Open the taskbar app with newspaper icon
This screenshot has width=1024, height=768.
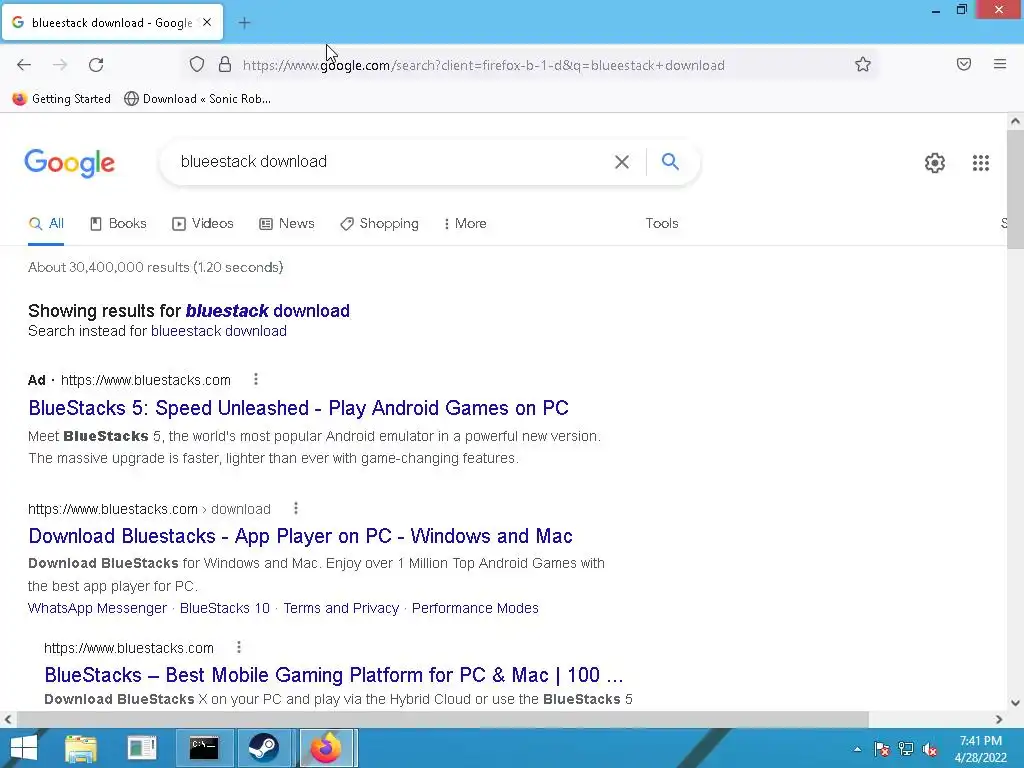(x=142, y=748)
